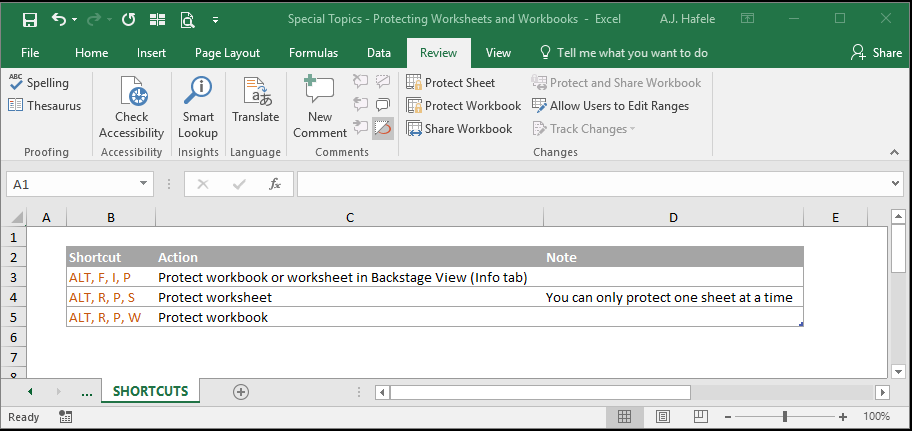Viewport: 912px width, 431px height.
Task: Click the Insert Function fx icon
Action: pos(275,184)
